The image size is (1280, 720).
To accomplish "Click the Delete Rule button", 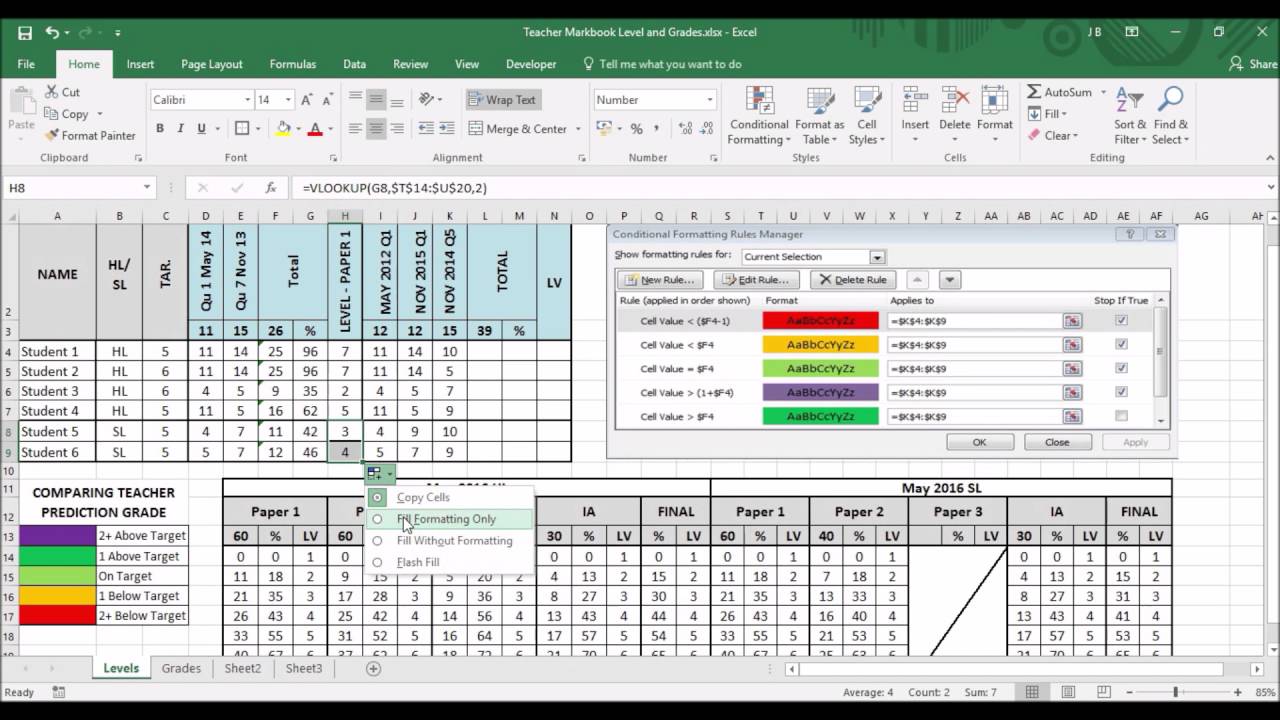I will (x=852, y=280).
